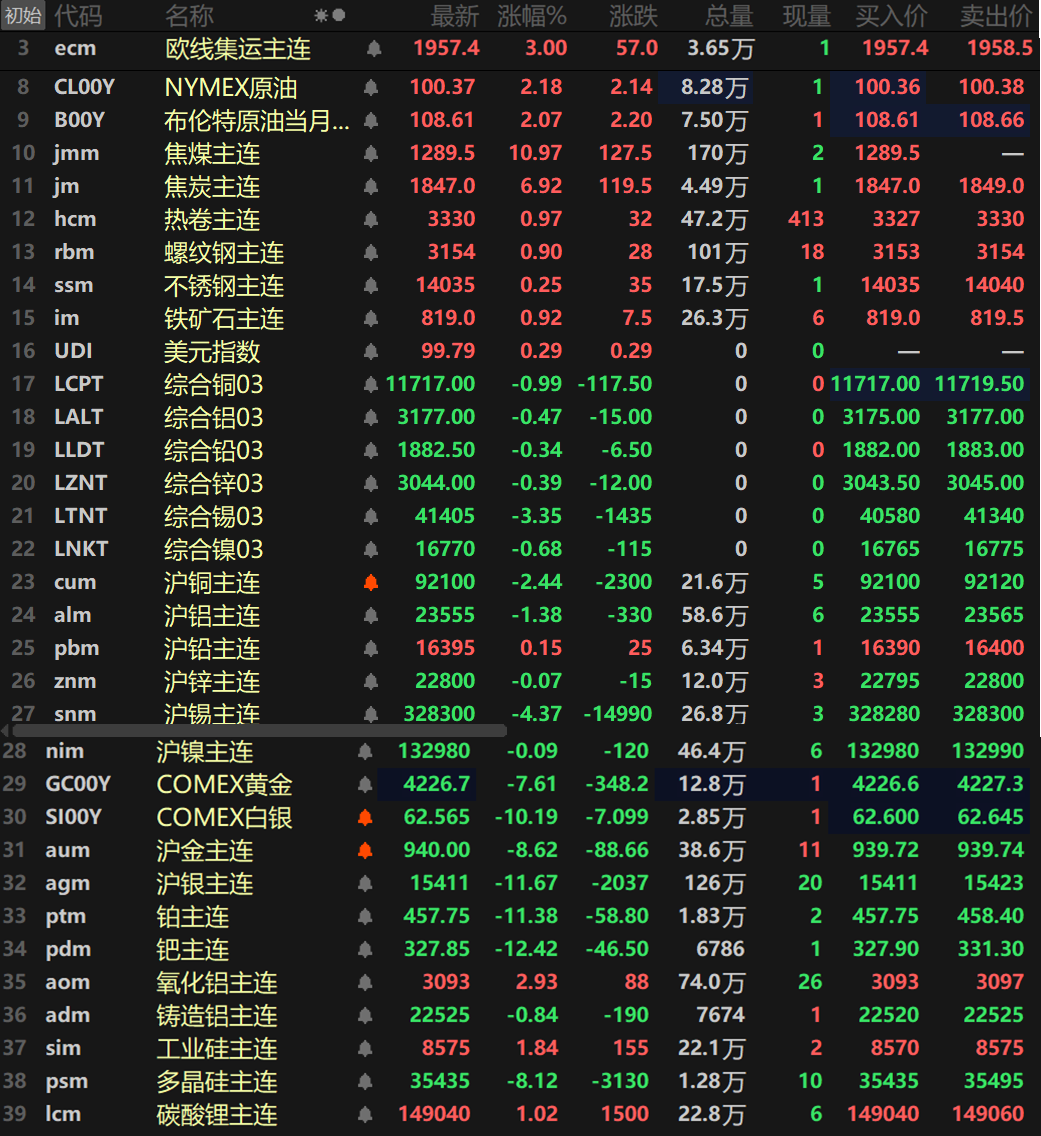
Task: Click the bell icon for NYMEX原油
Action: coord(371,88)
